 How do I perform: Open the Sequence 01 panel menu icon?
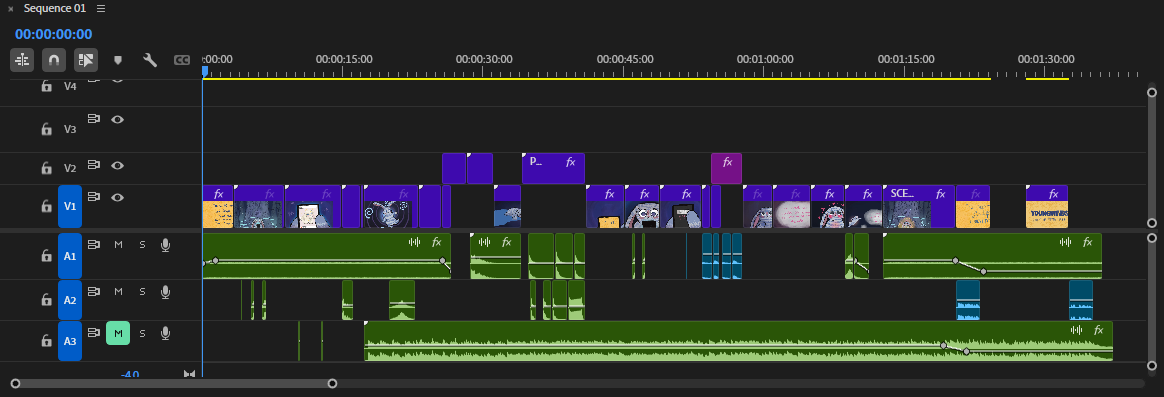pos(101,9)
